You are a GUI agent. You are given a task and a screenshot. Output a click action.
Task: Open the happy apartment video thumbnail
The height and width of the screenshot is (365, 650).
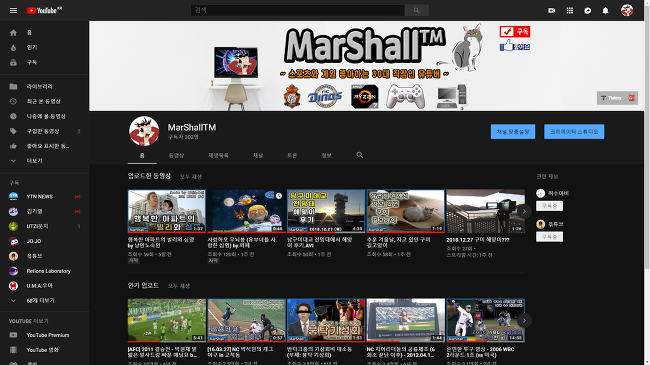click(x=167, y=211)
